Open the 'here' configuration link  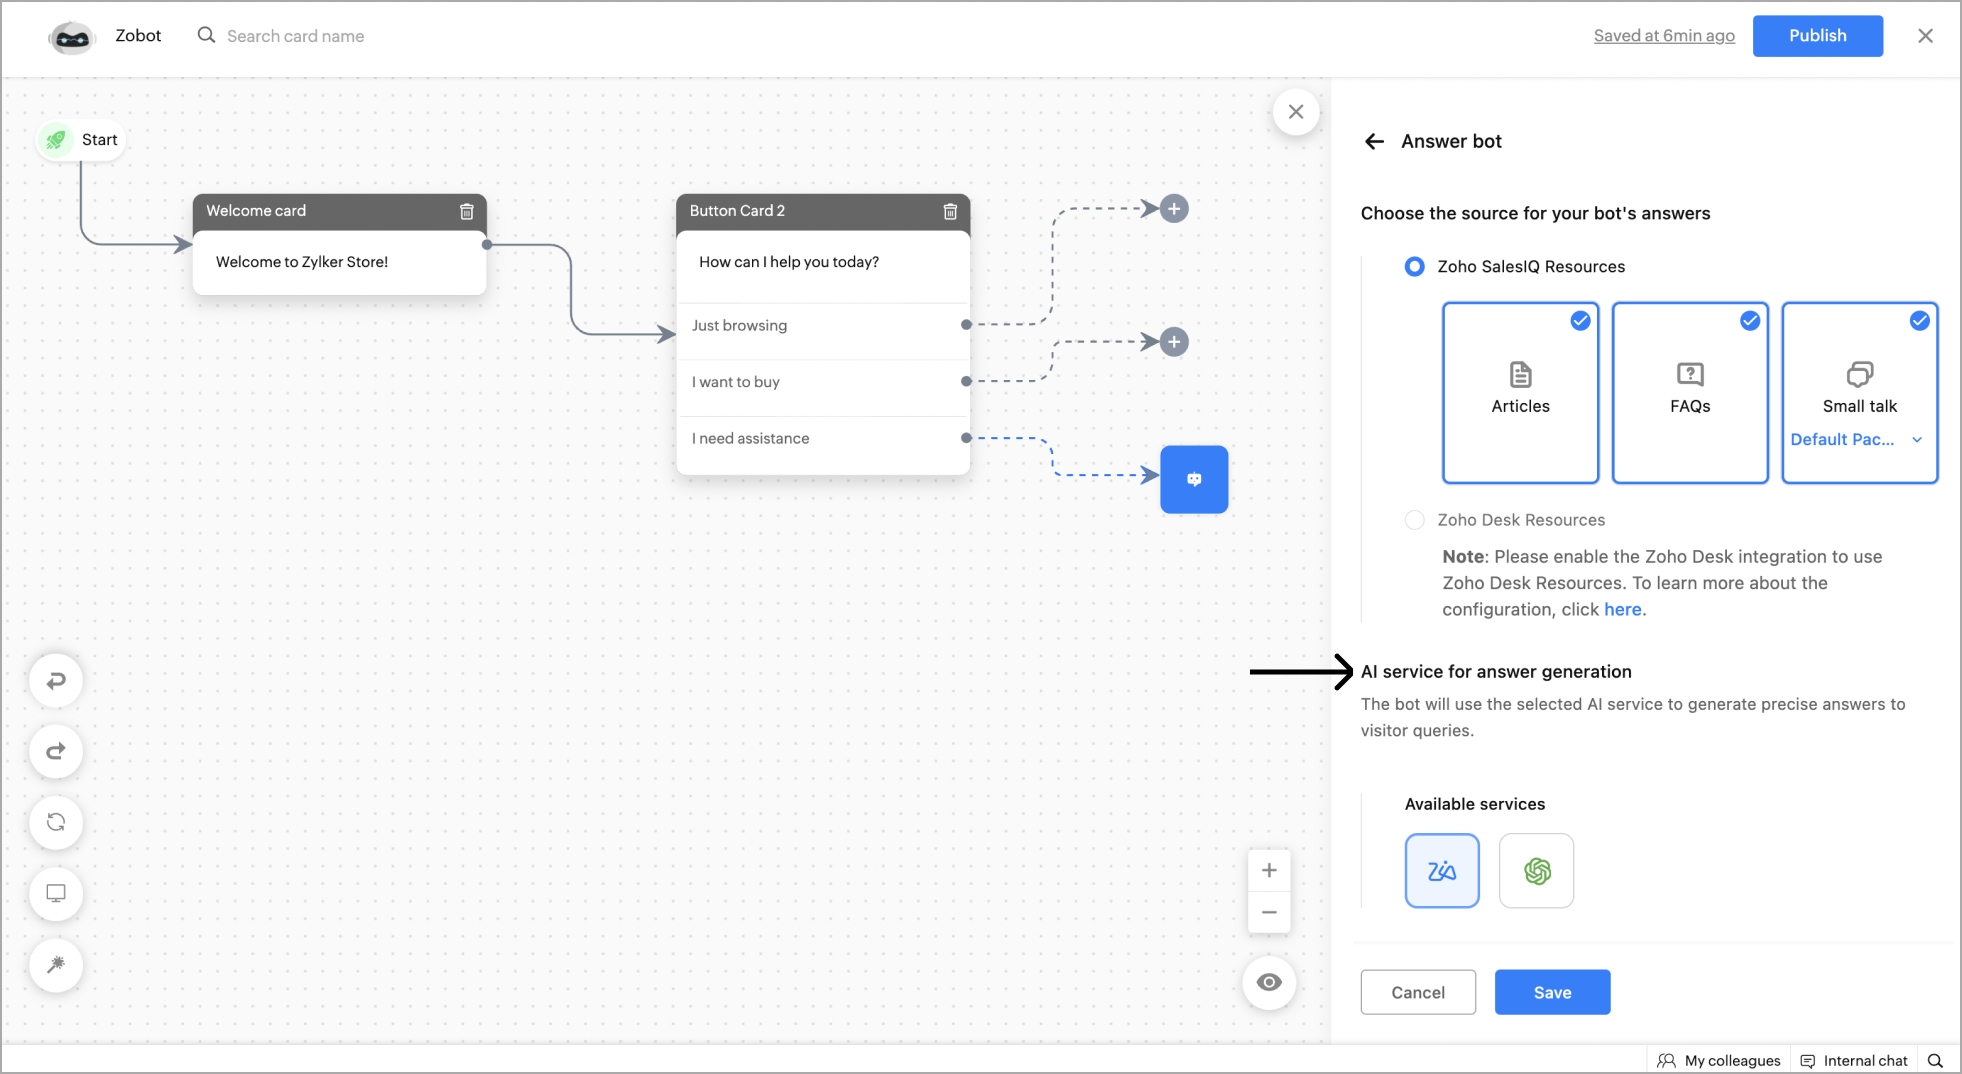pyautogui.click(x=1622, y=610)
